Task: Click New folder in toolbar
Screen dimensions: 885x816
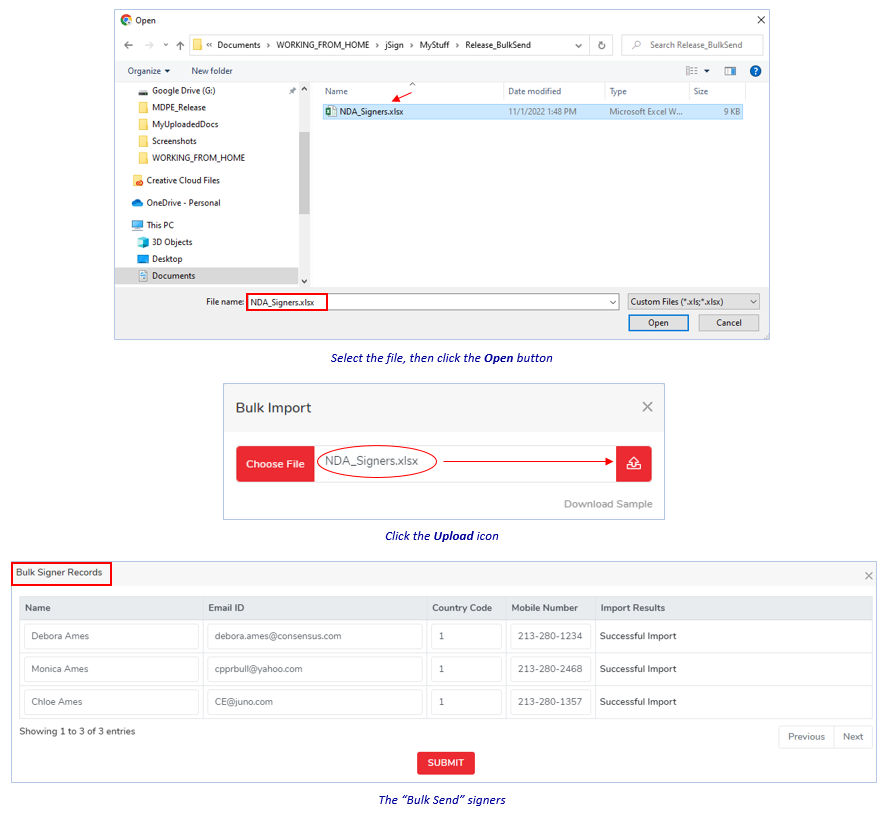Action: pos(212,71)
